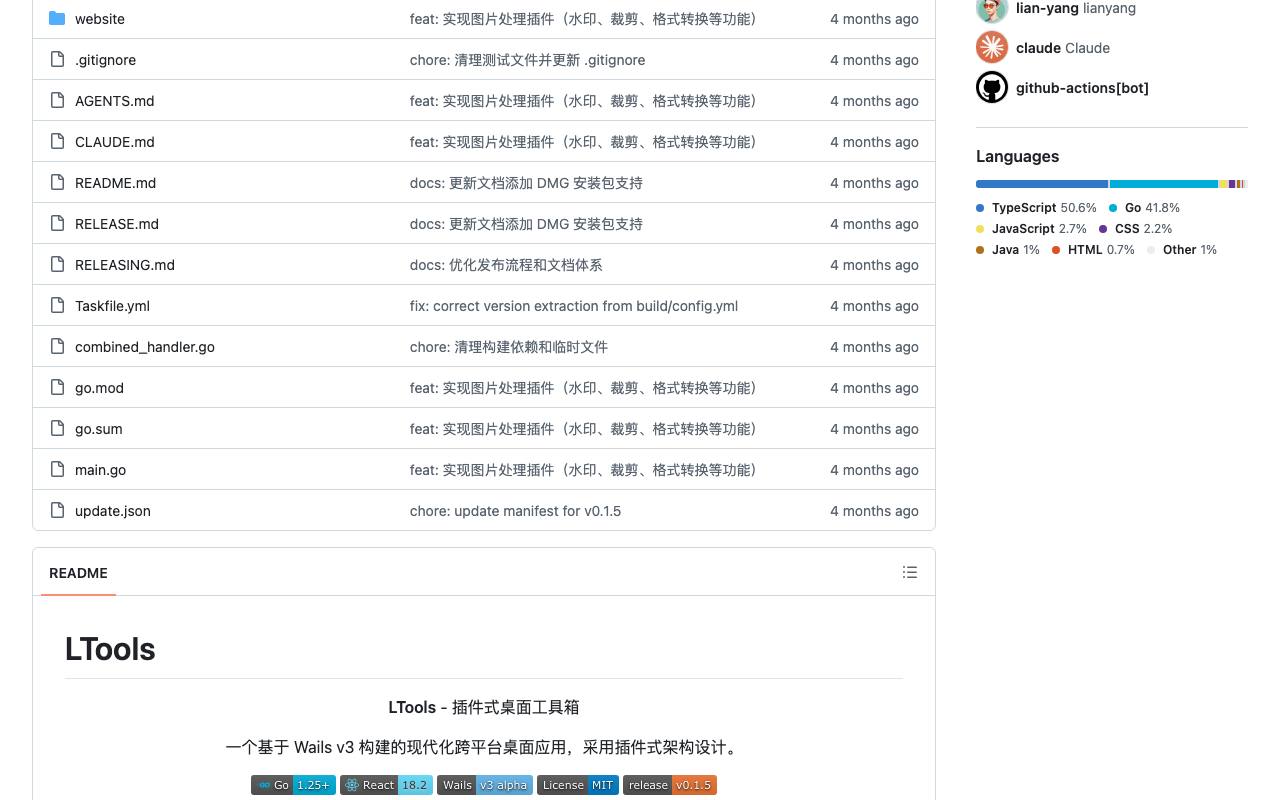Open the AGENTS.md file
This screenshot has height=800, width=1280.
tap(114, 101)
